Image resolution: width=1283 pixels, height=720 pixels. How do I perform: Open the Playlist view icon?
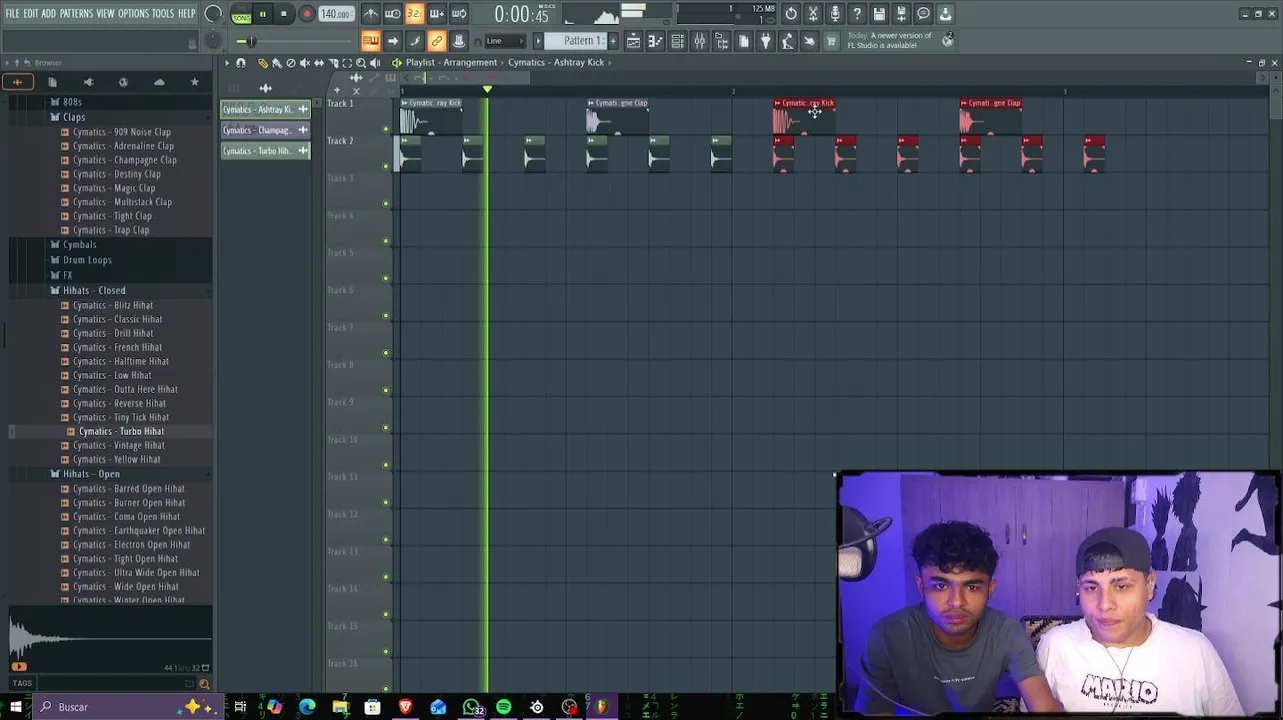pyautogui.click(x=633, y=41)
